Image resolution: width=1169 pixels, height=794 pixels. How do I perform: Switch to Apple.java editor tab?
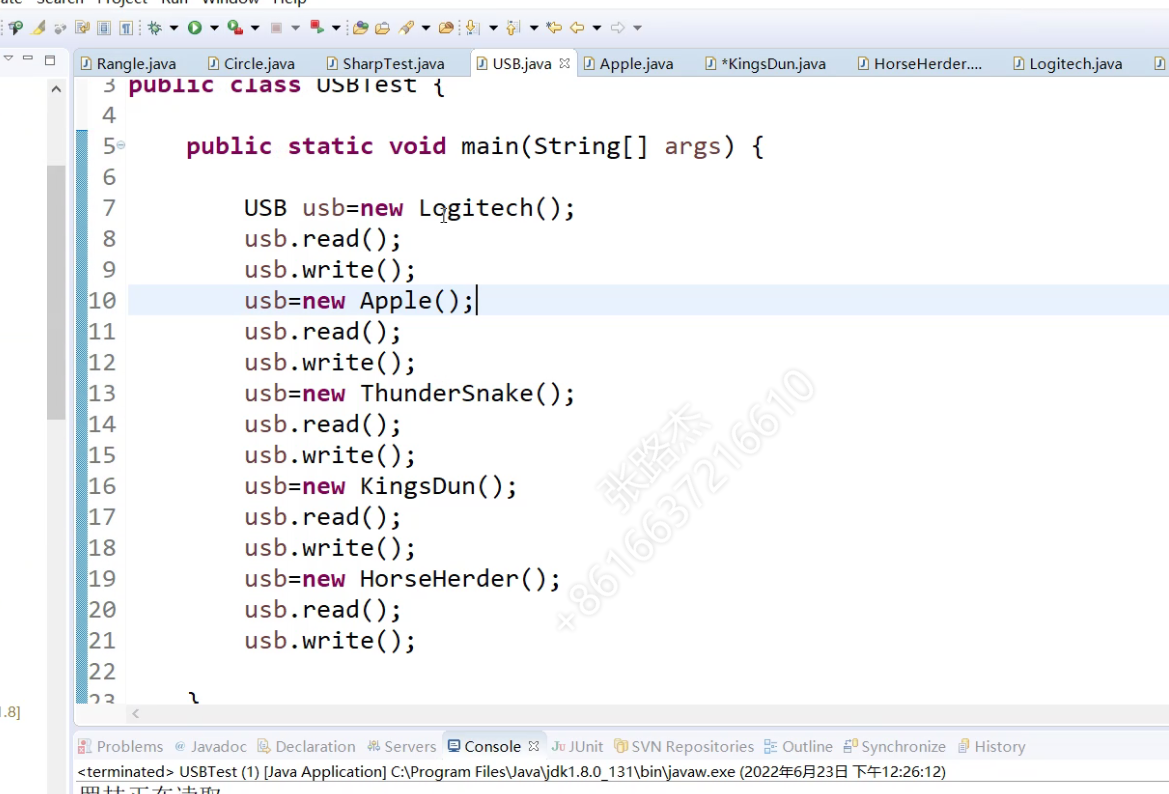click(628, 63)
